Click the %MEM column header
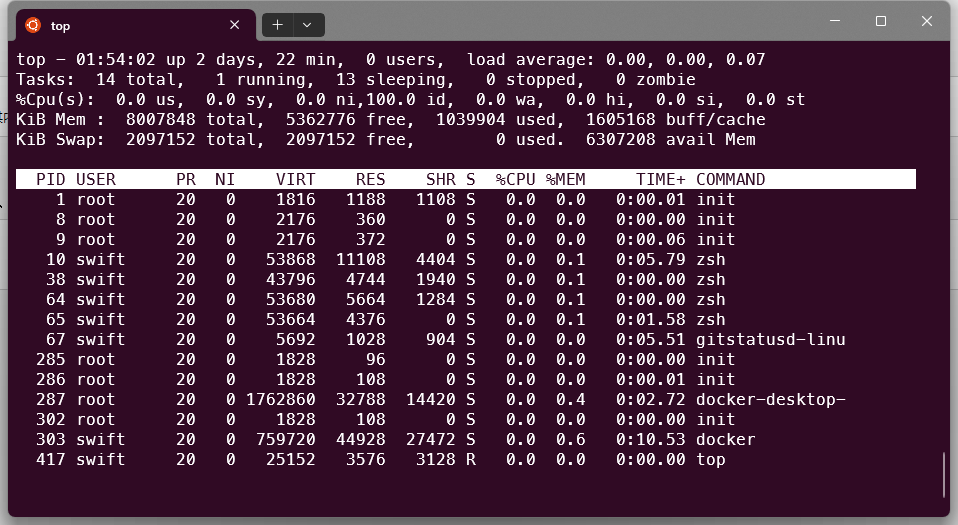The height and width of the screenshot is (525, 958). pyautogui.click(x=566, y=180)
